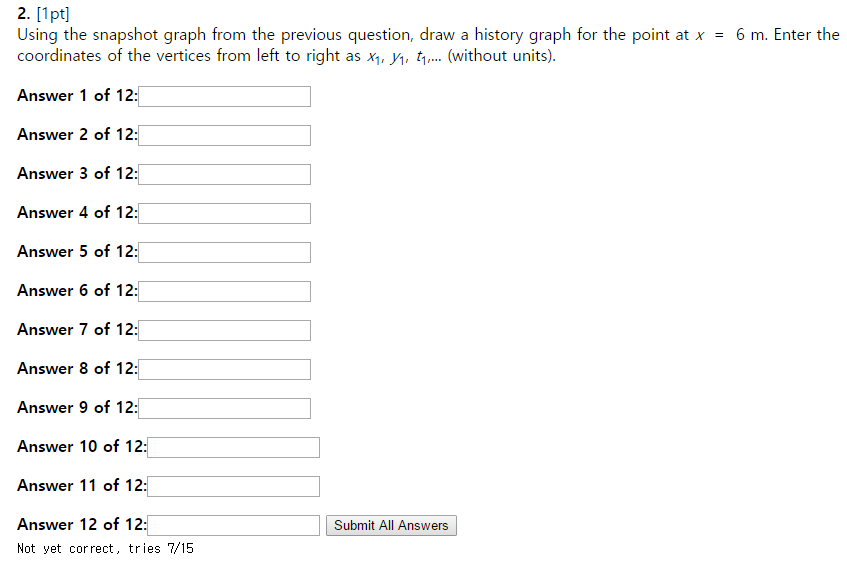Focus the Answer 9 of 12 text box

coord(225,408)
